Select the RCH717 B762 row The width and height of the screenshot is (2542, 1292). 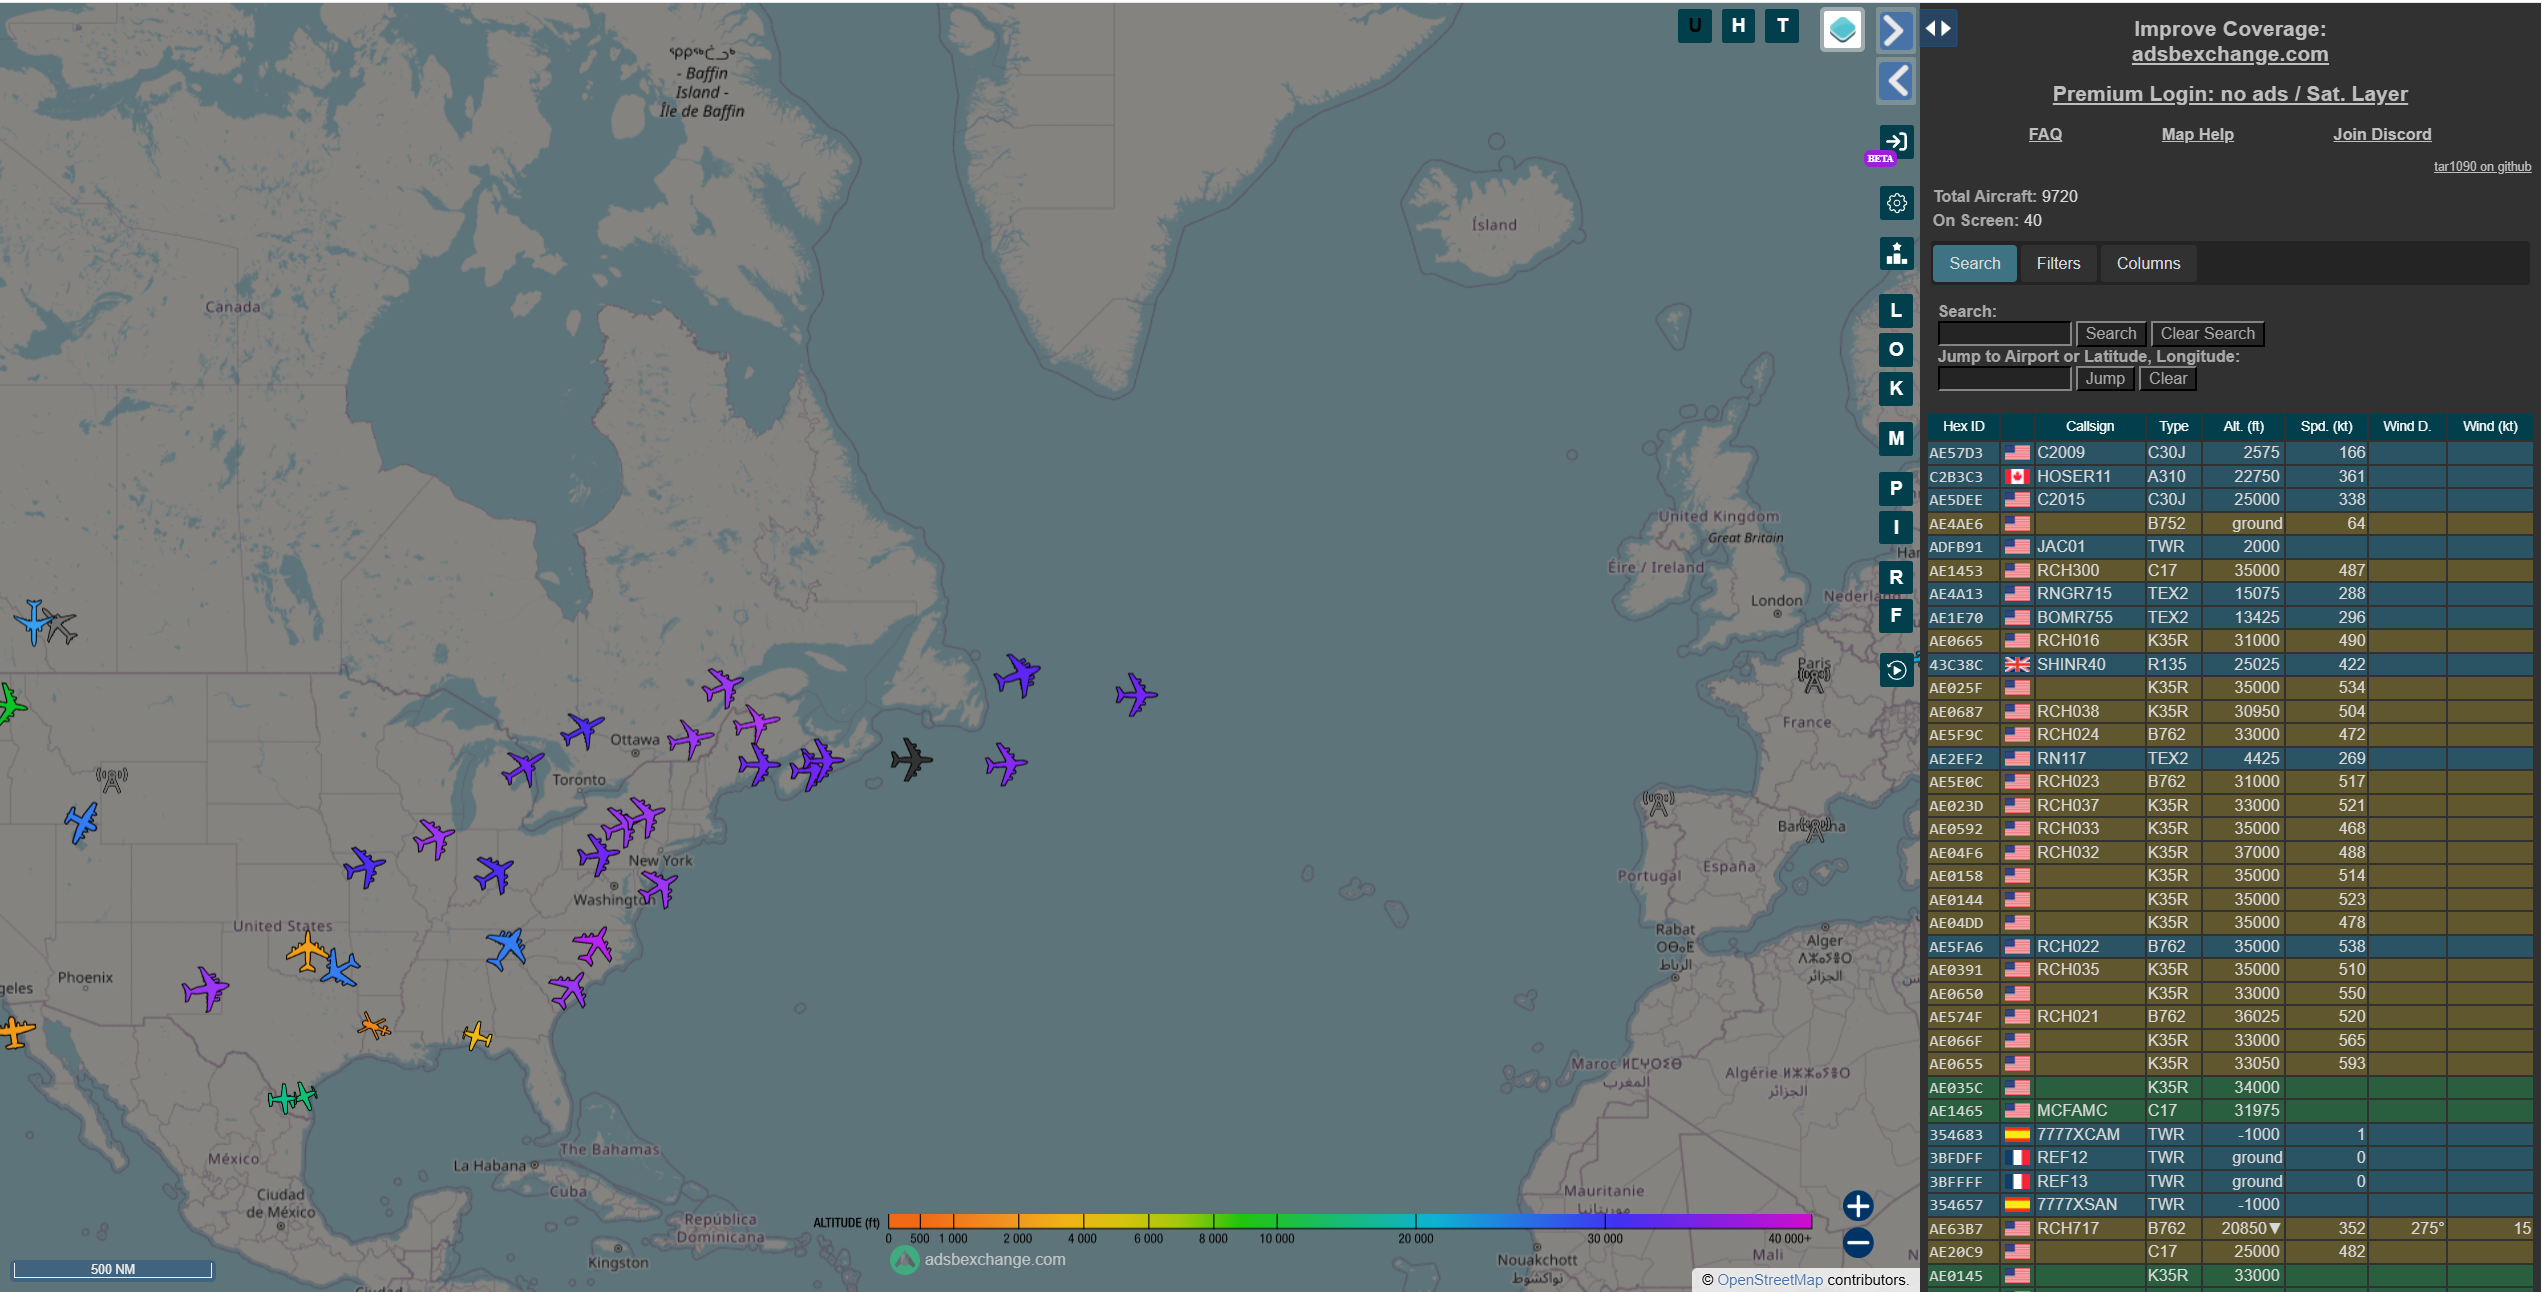pyautogui.click(x=2230, y=1229)
